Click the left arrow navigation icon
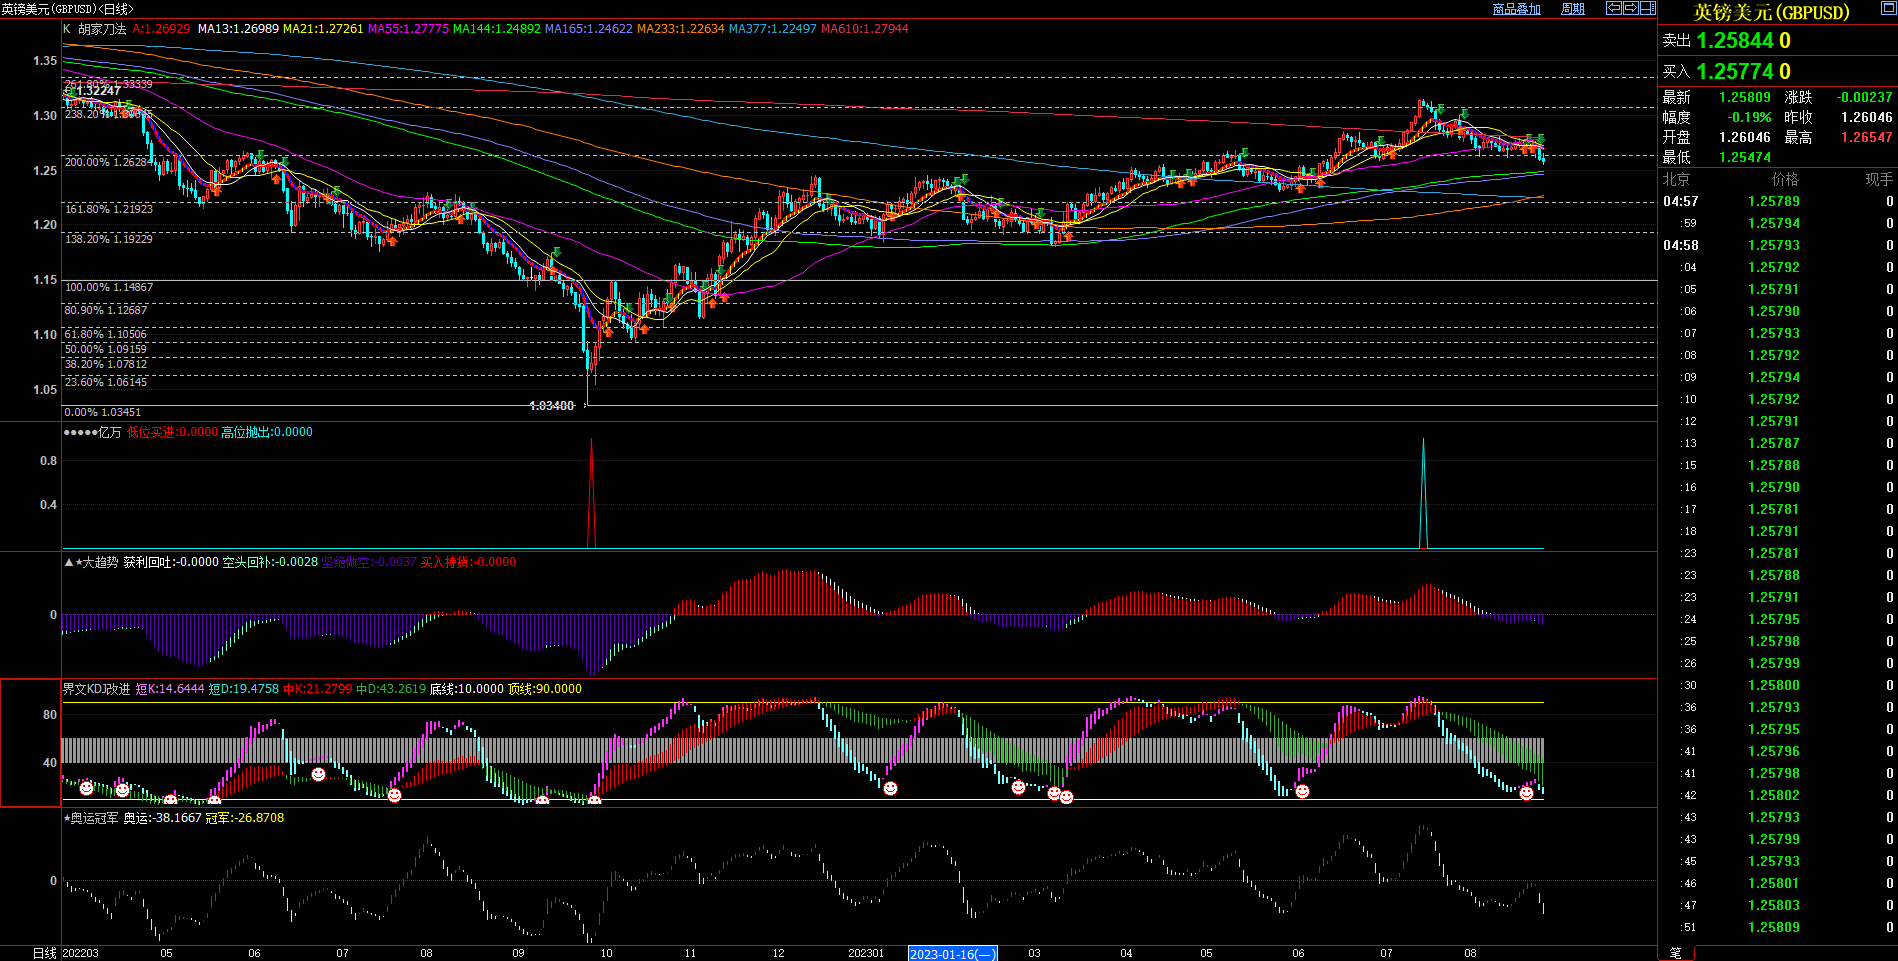Image resolution: width=1898 pixels, height=961 pixels. [x=1614, y=8]
